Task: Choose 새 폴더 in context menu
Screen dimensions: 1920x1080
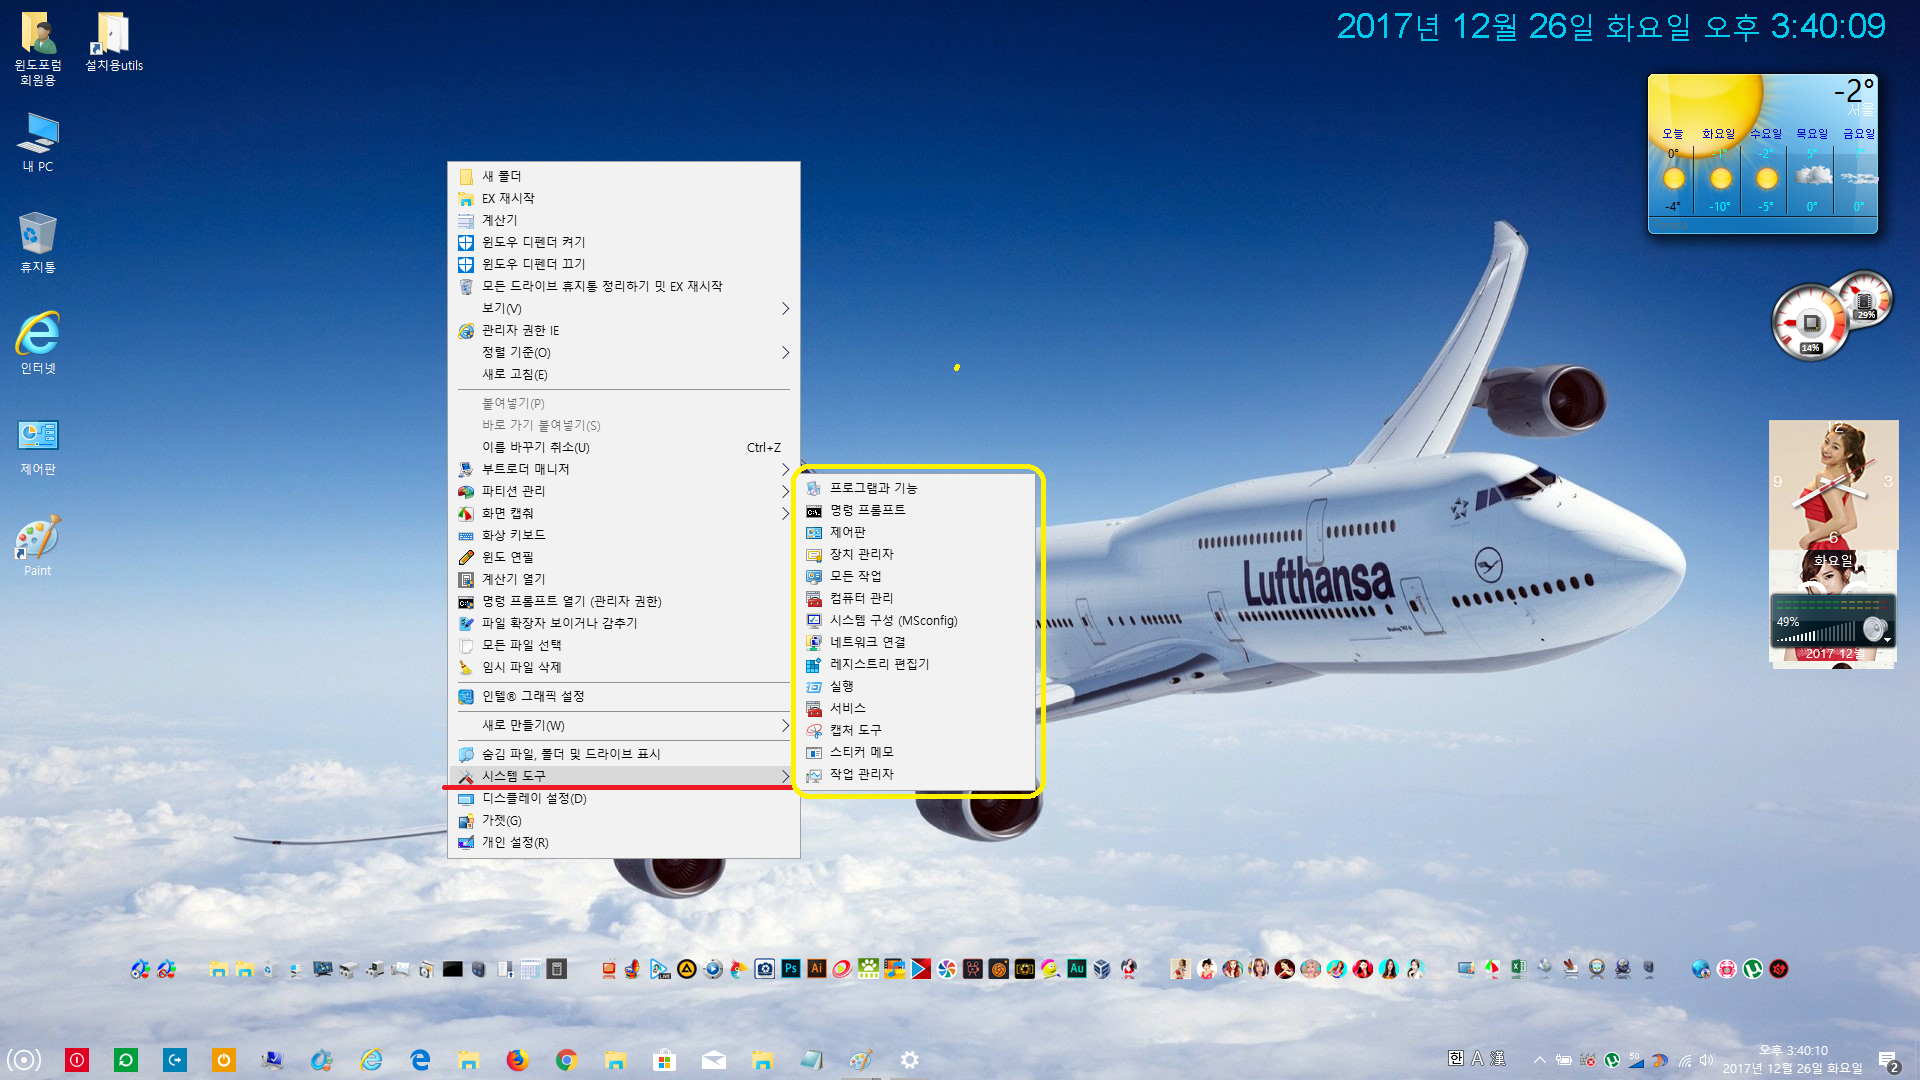Action: pos(624,176)
